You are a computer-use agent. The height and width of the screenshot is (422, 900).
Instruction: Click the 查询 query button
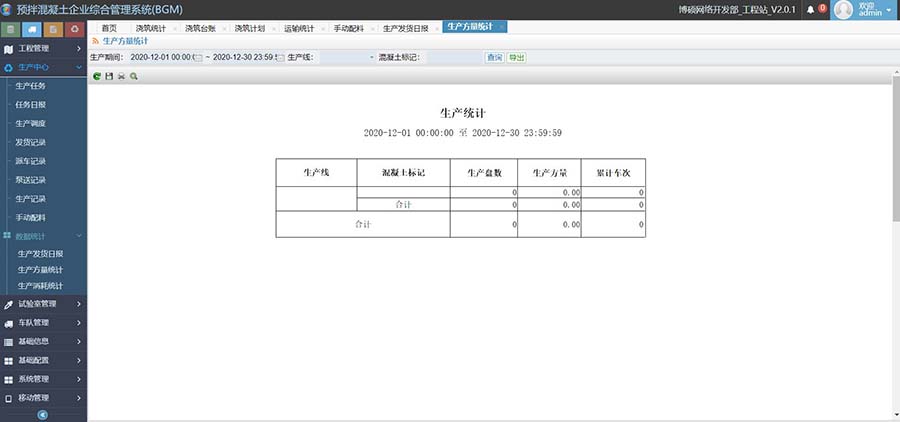494,57
